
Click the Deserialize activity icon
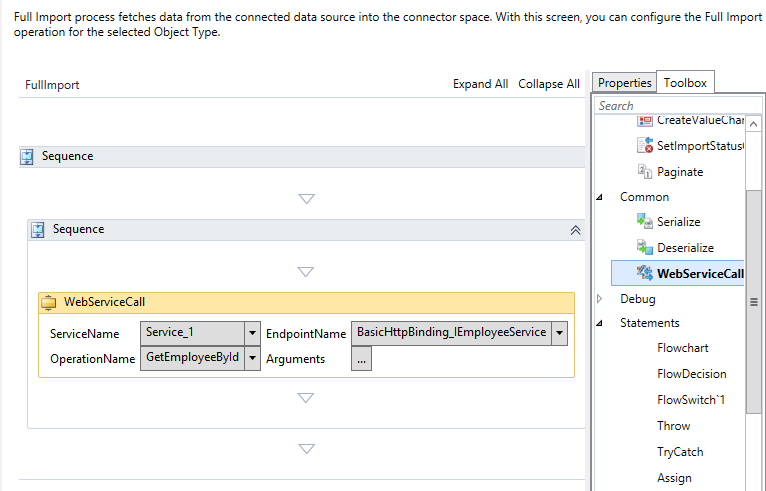point(645,247)
